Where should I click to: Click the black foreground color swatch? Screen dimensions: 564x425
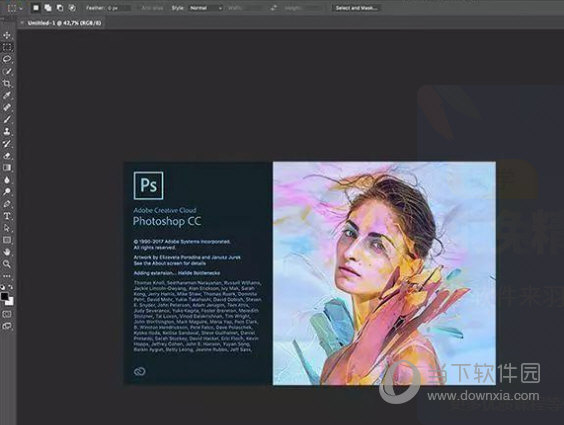[4, 296]
